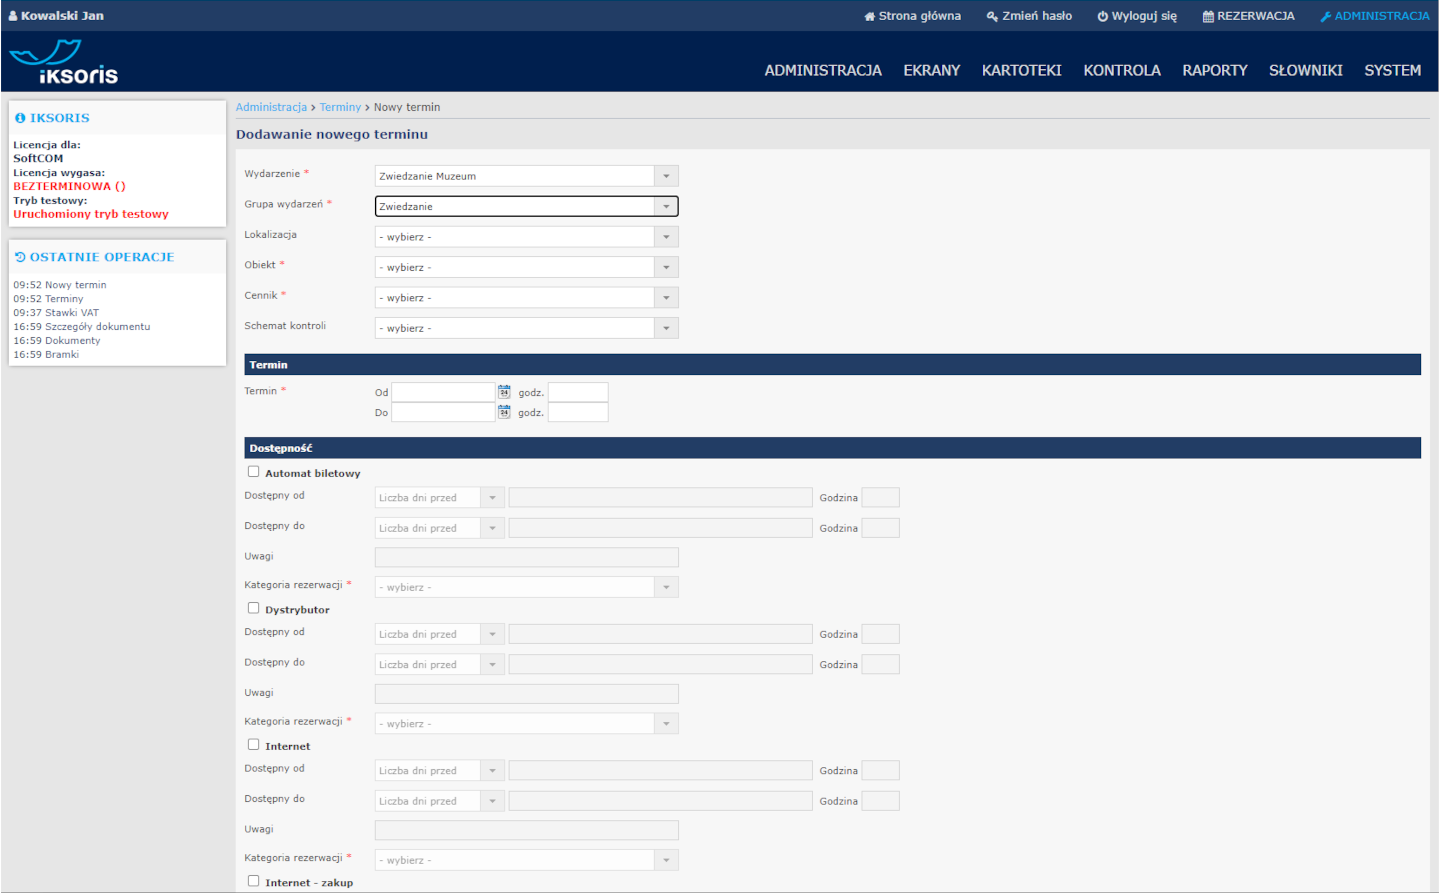Check the Internet availability checkbox
Image resolution: width=1439 pixels, height=893 pixels.
(x=253, y=745)
